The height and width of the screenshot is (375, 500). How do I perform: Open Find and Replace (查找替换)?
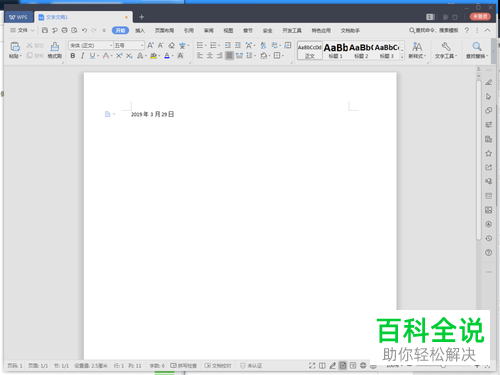tap(477, 50)
